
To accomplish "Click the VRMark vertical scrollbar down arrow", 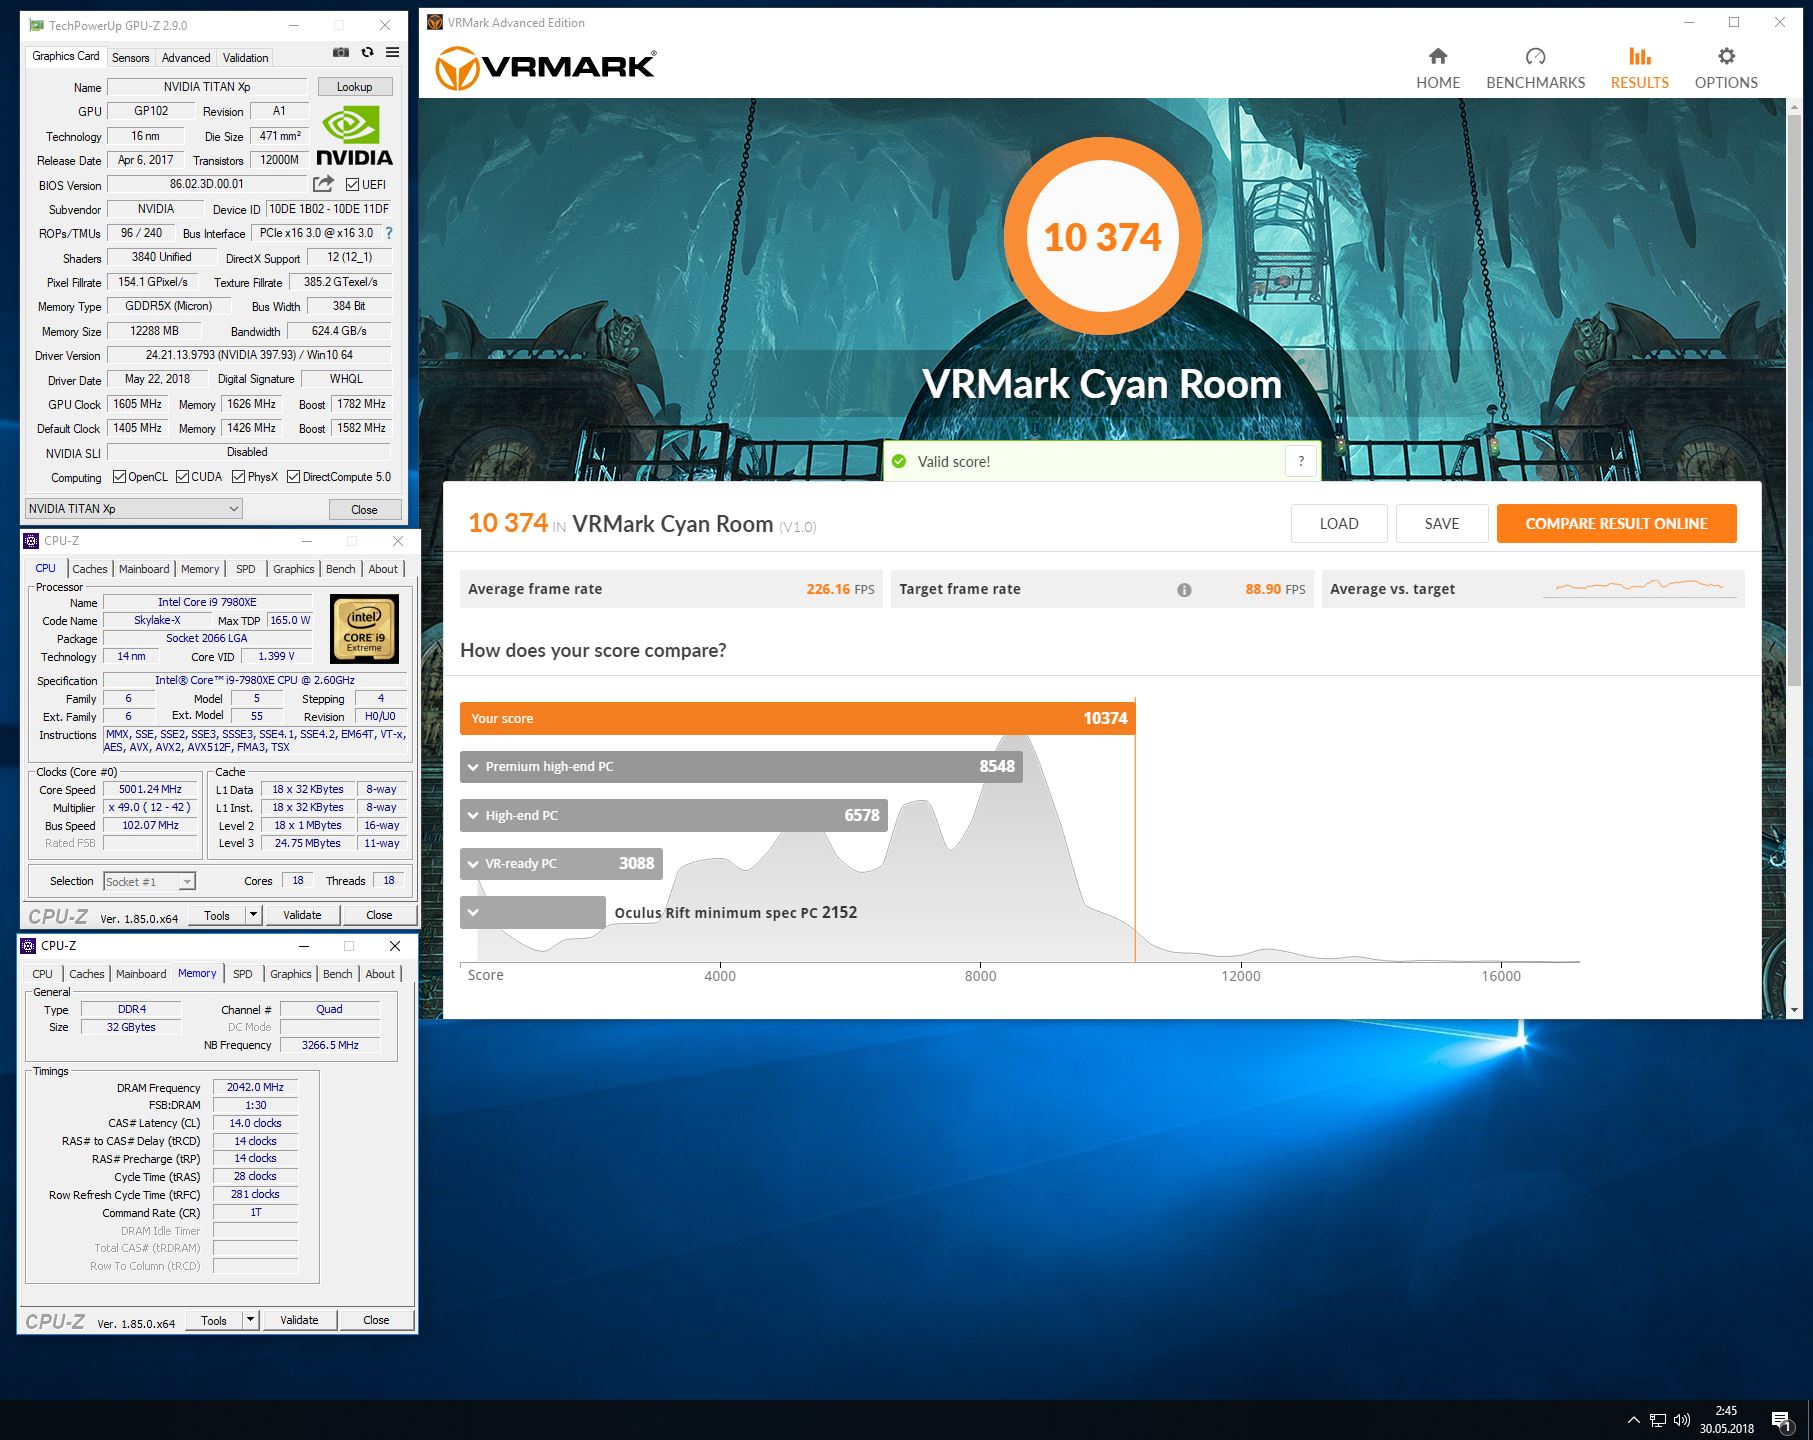I will point(1795,1010).
